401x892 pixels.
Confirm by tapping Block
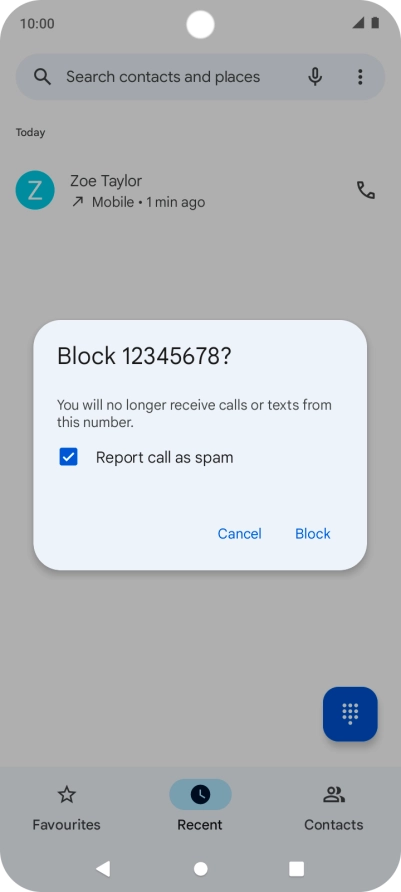312,534
